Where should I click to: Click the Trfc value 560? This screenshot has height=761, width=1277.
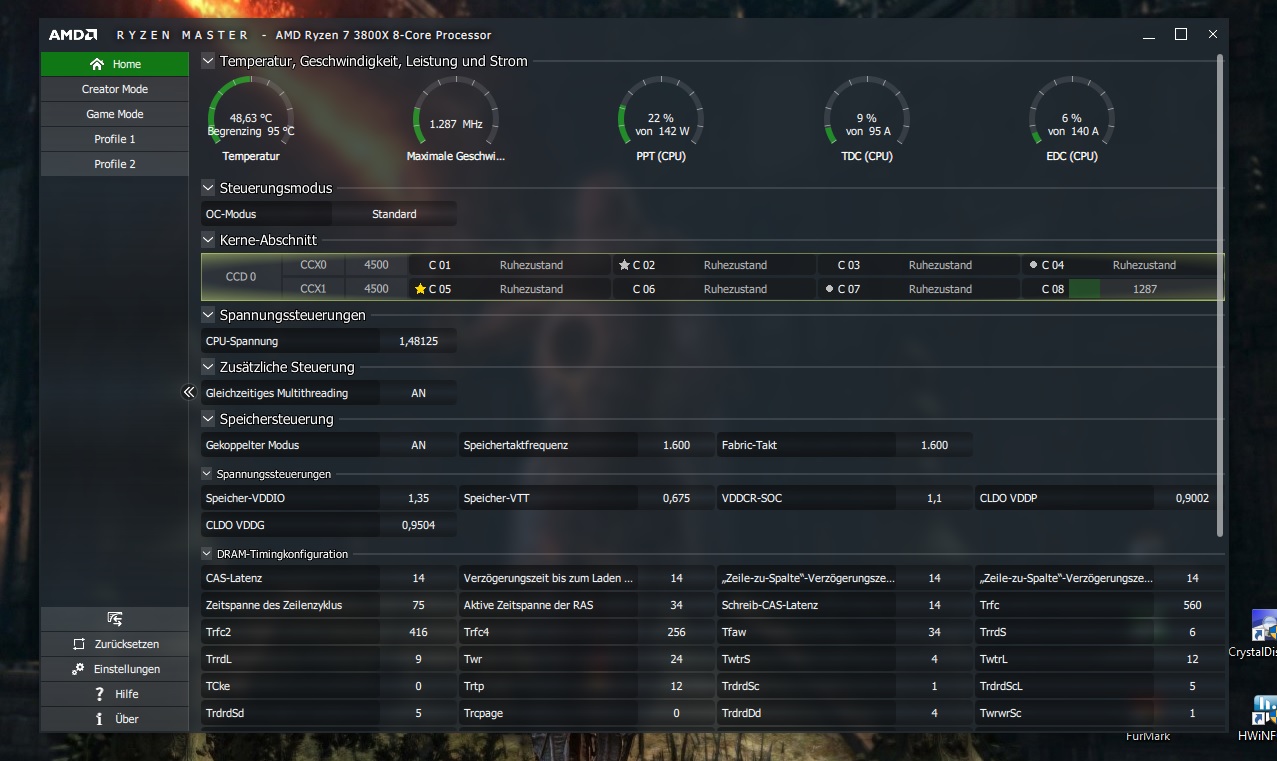click(1191, 605)
